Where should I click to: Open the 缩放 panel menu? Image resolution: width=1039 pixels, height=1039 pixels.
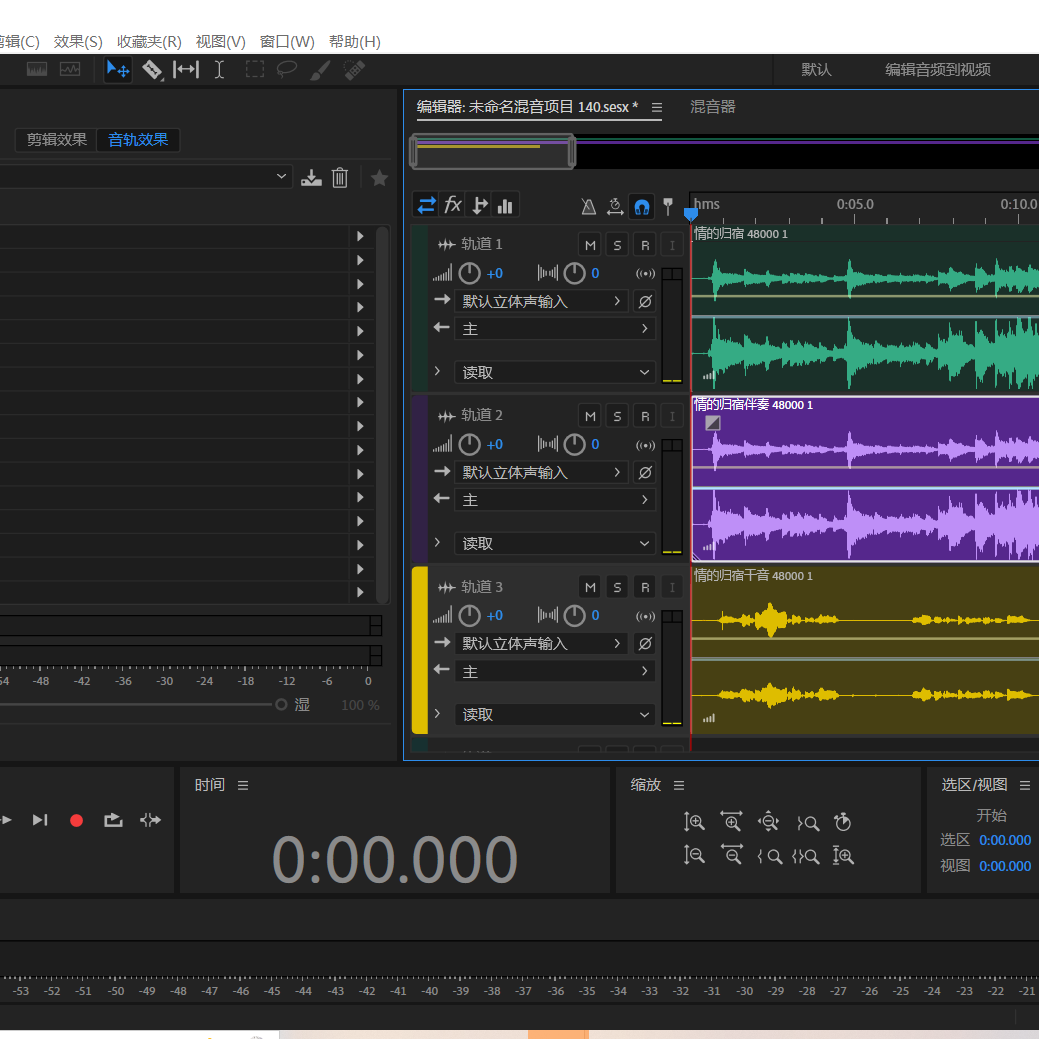679,785
